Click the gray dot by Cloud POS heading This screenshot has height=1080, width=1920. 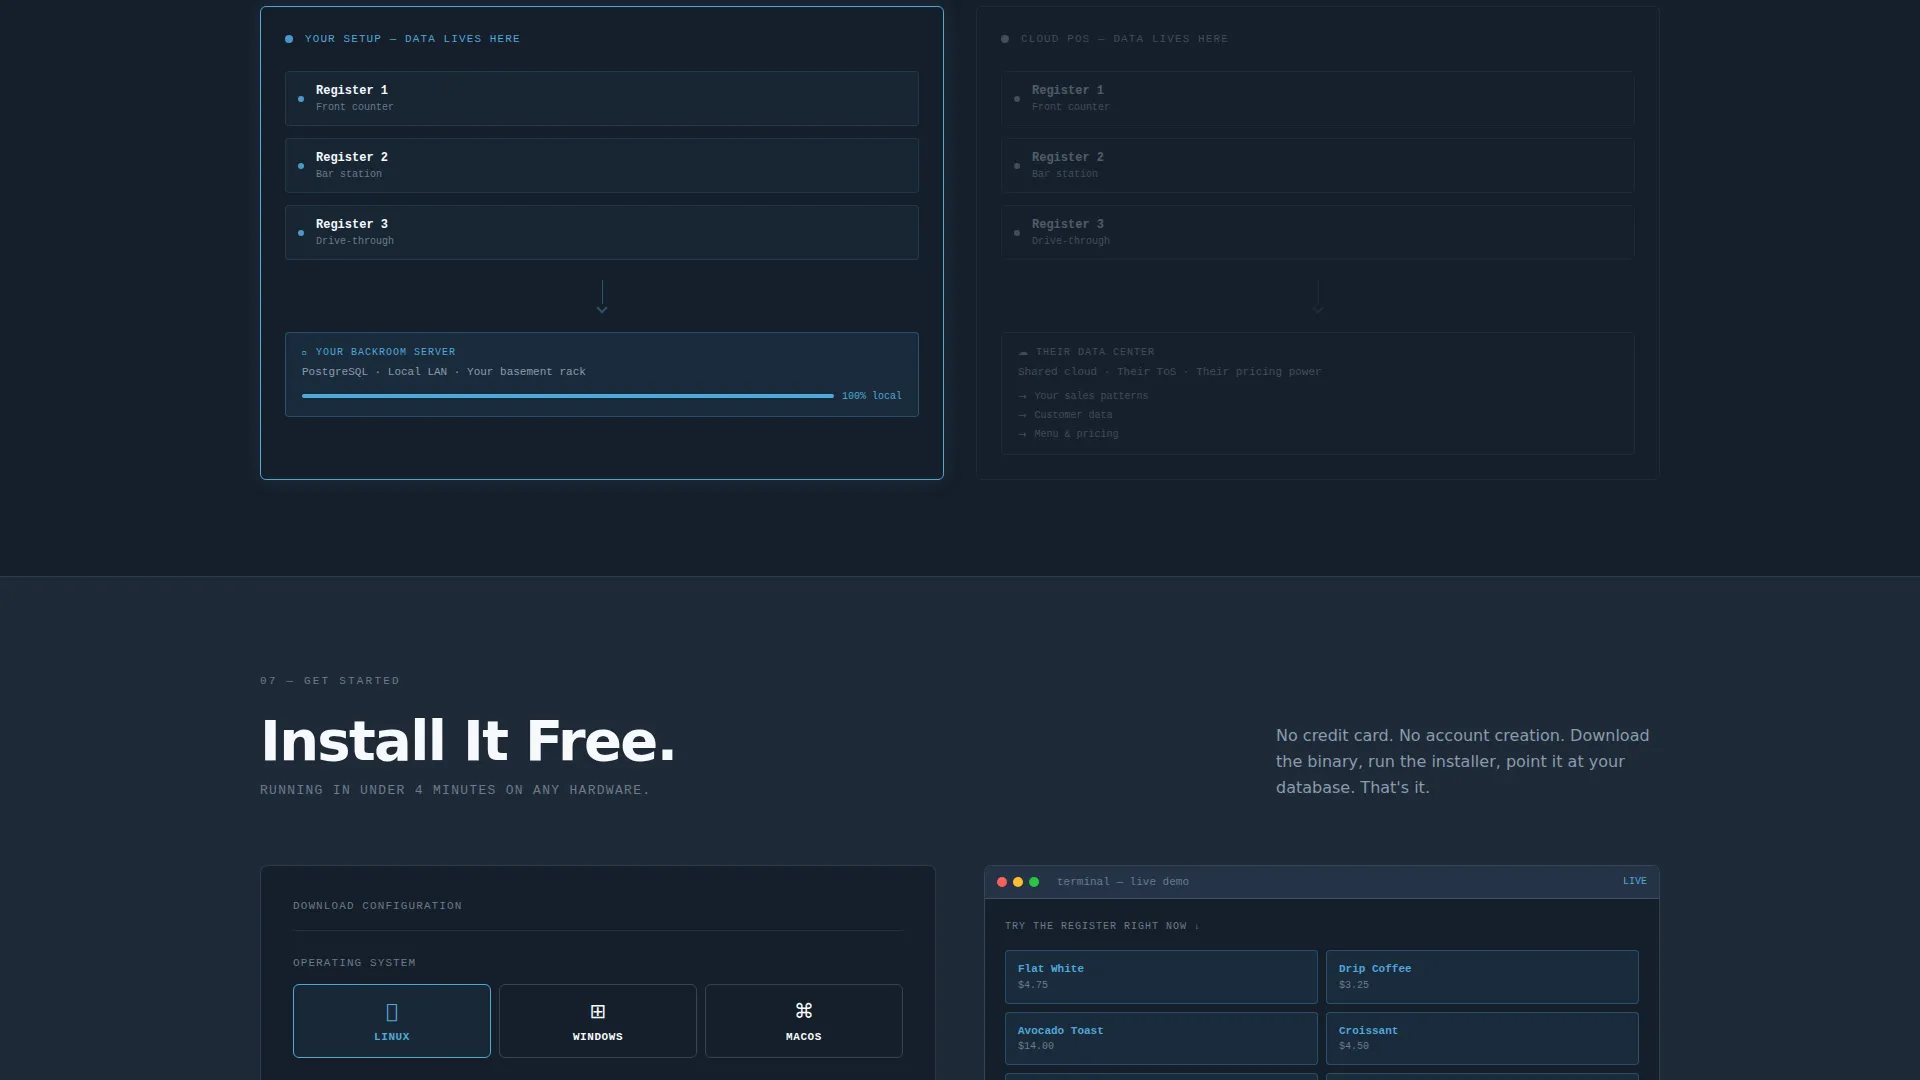pyautogui.click(x=1005, y=39)
